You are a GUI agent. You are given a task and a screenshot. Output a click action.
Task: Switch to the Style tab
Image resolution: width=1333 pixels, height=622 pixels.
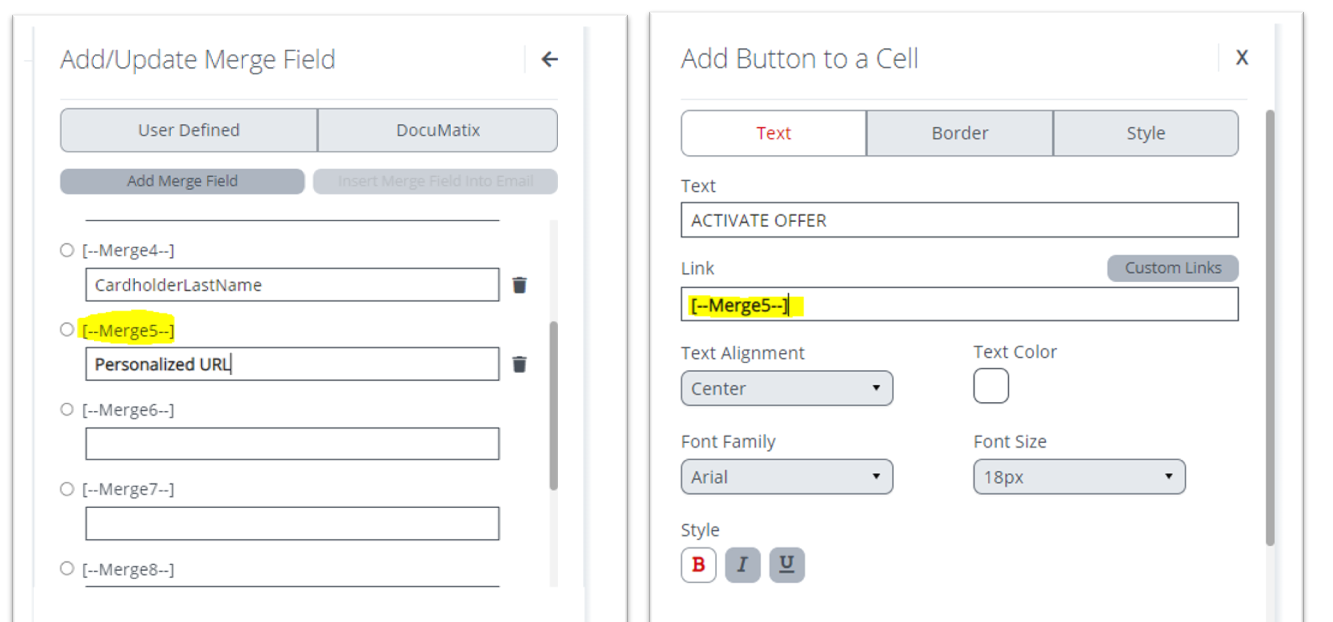(1145, 133)
